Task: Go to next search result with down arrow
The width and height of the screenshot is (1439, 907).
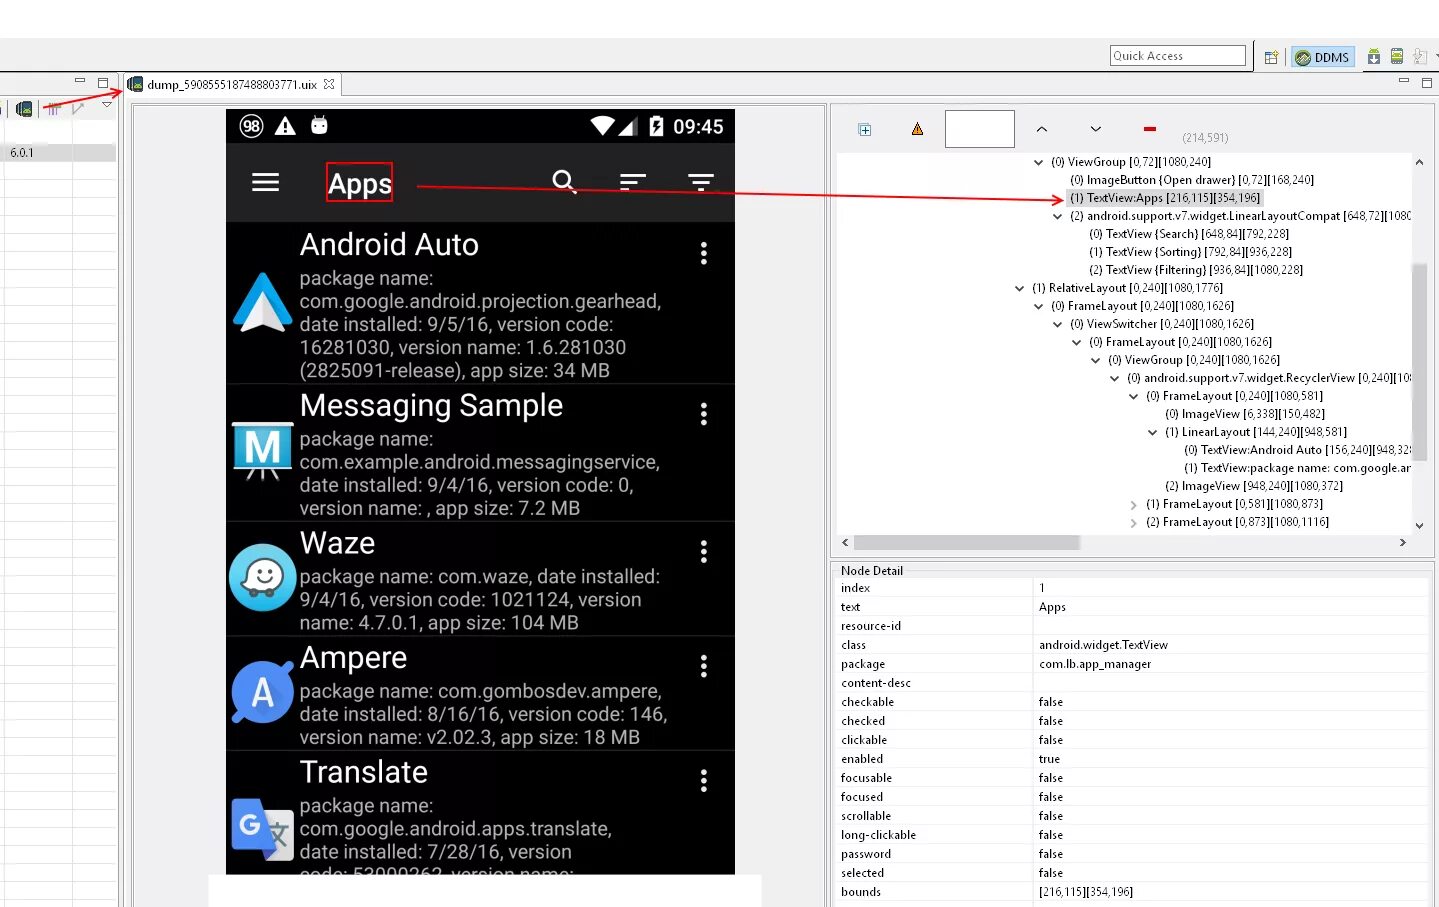Action: tap(1095, 129)
